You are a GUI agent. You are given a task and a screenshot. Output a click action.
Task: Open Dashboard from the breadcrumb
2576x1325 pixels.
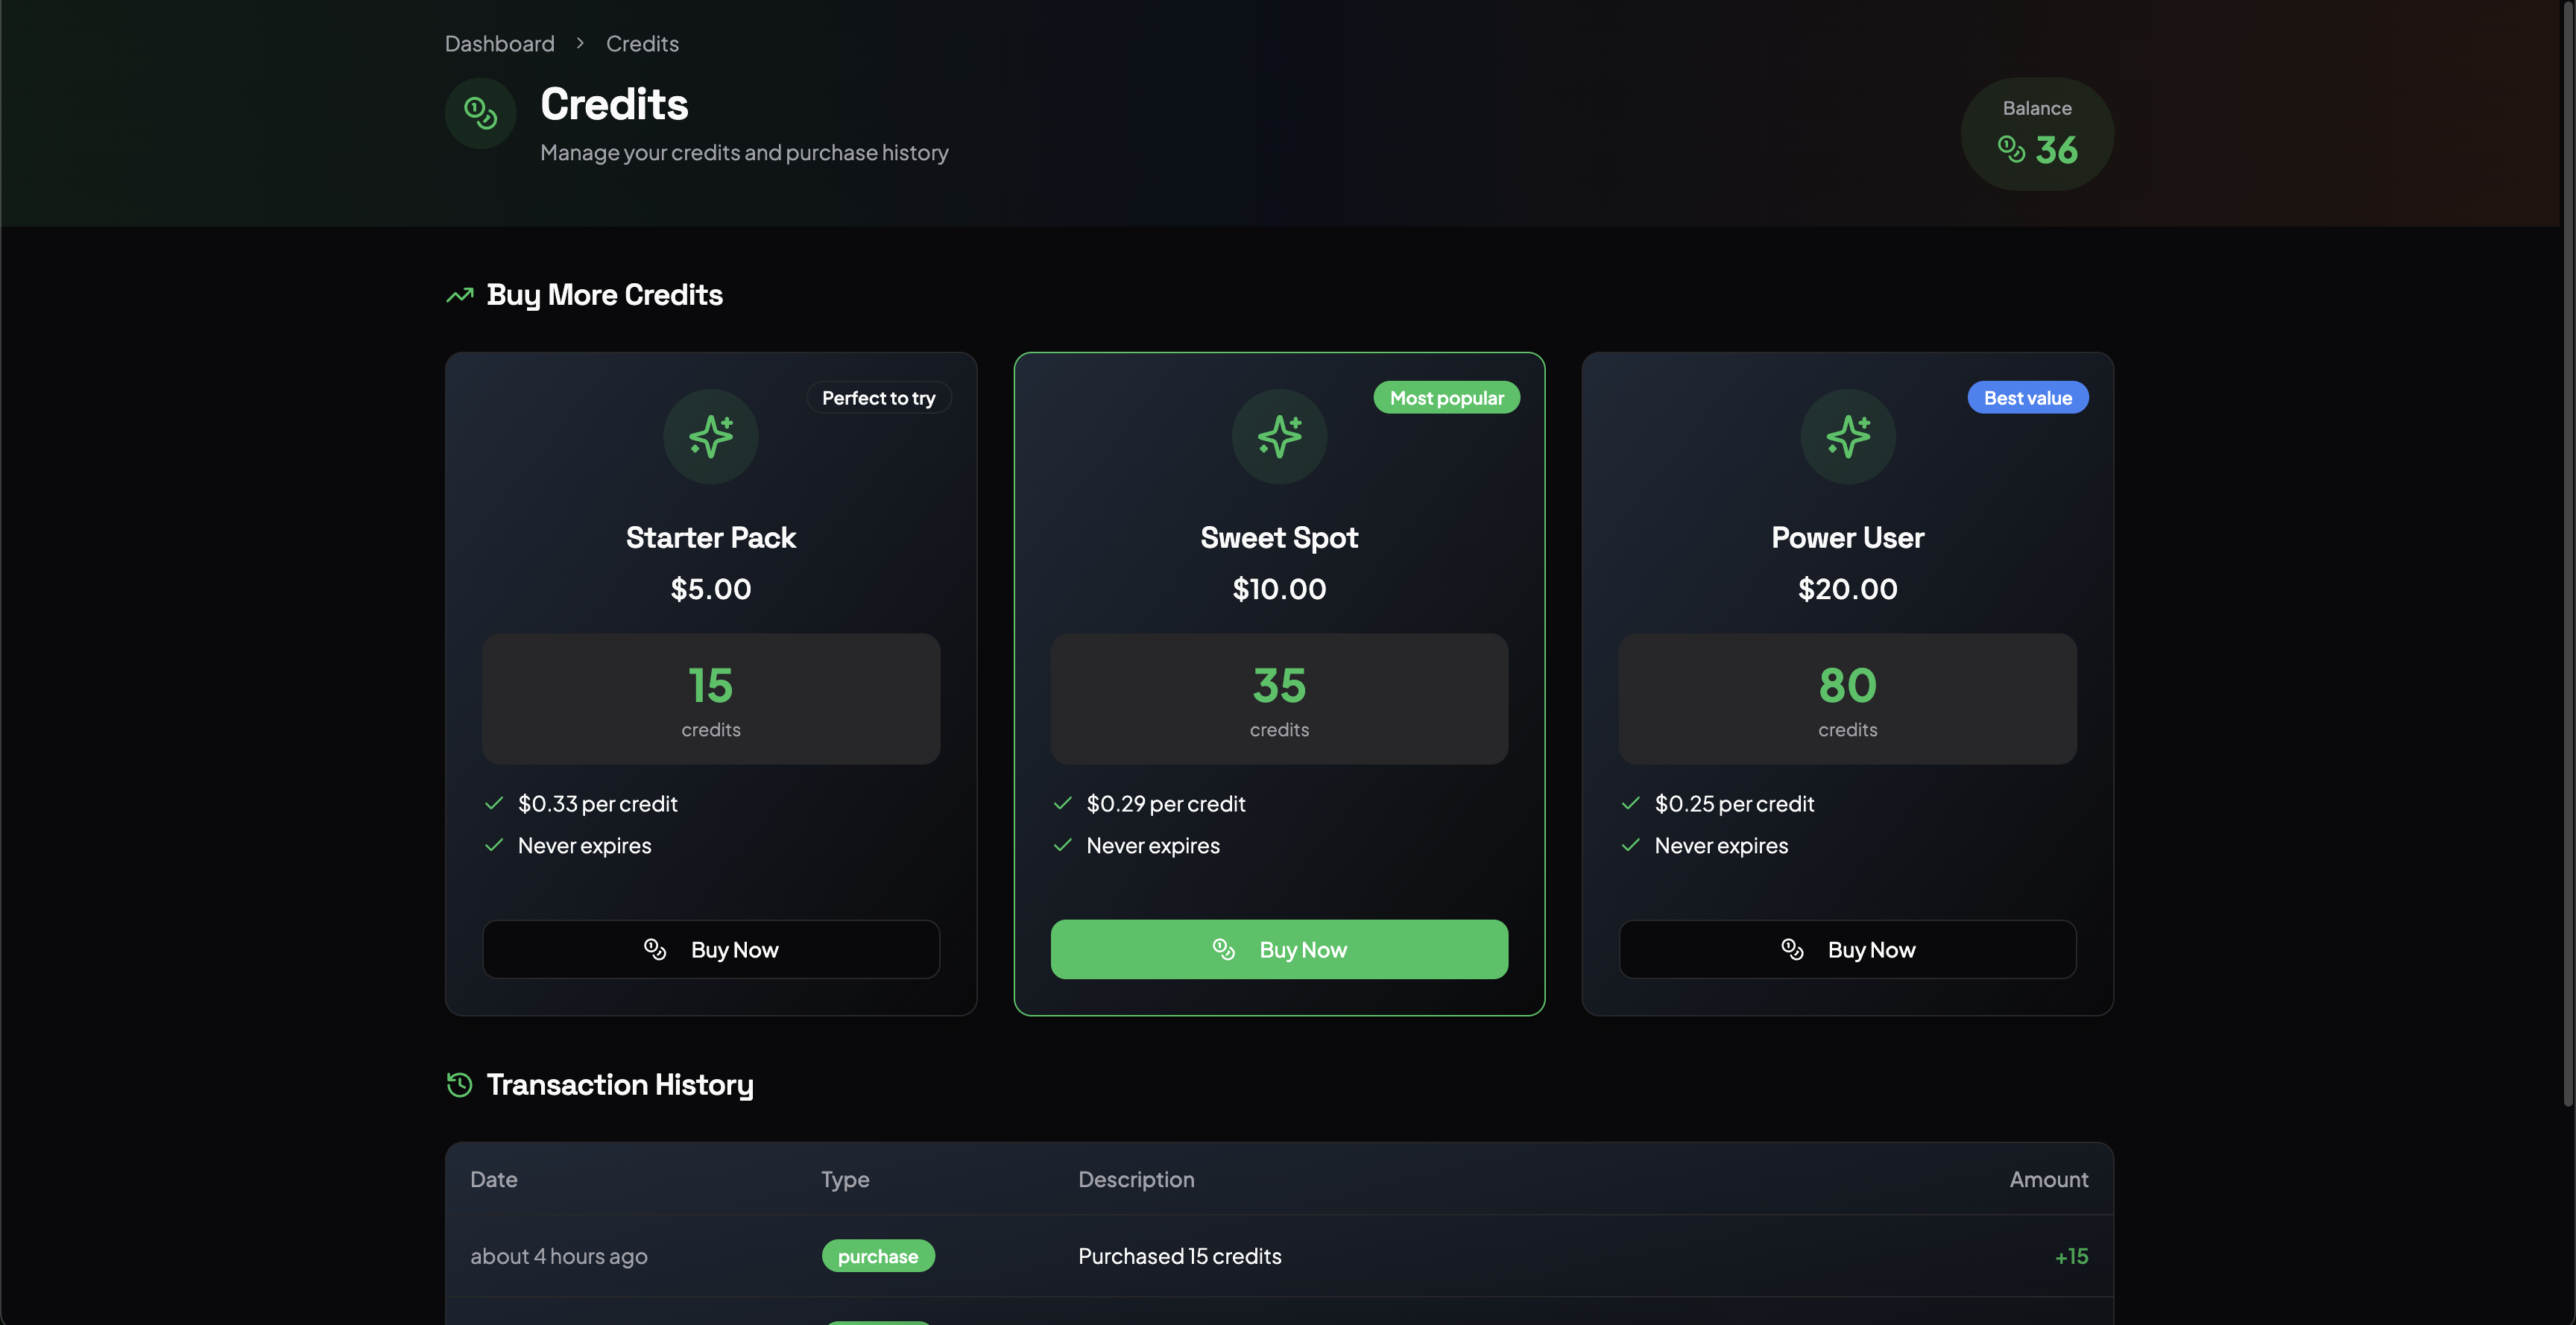[x=499, y=44]
